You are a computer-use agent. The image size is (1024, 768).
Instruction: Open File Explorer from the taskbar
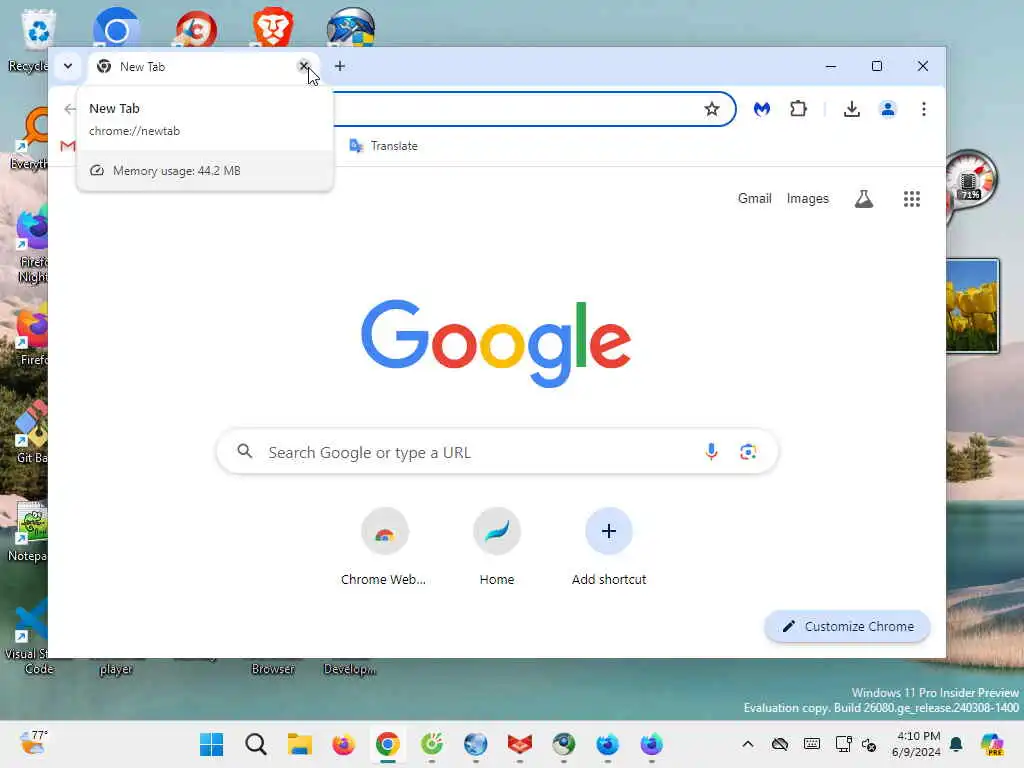click(x=300, y=744)
